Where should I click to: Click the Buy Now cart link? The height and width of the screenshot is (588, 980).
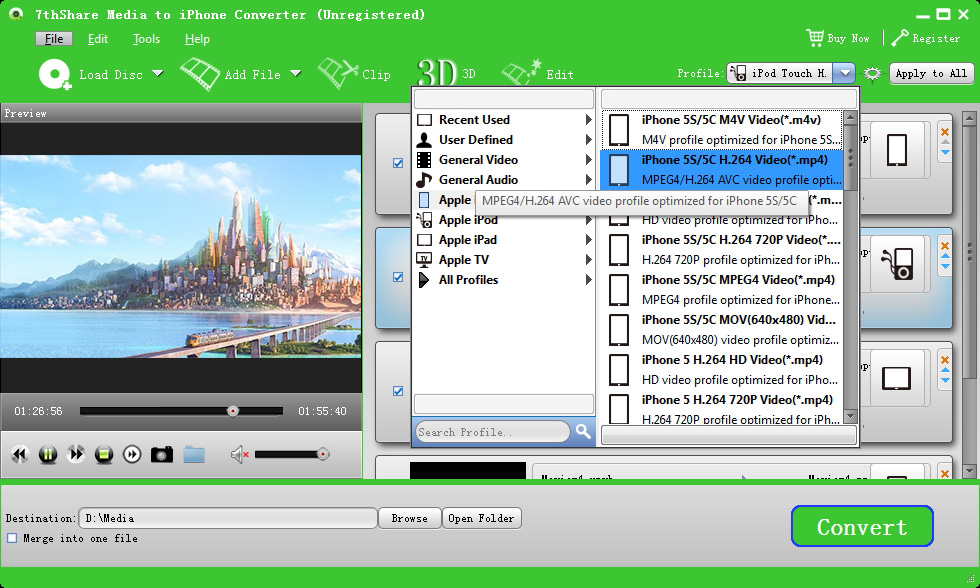[838, 38]
